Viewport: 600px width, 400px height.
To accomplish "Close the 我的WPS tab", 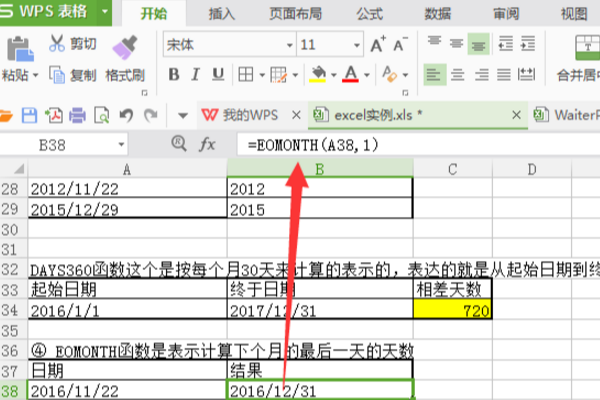I will (296, 115).
